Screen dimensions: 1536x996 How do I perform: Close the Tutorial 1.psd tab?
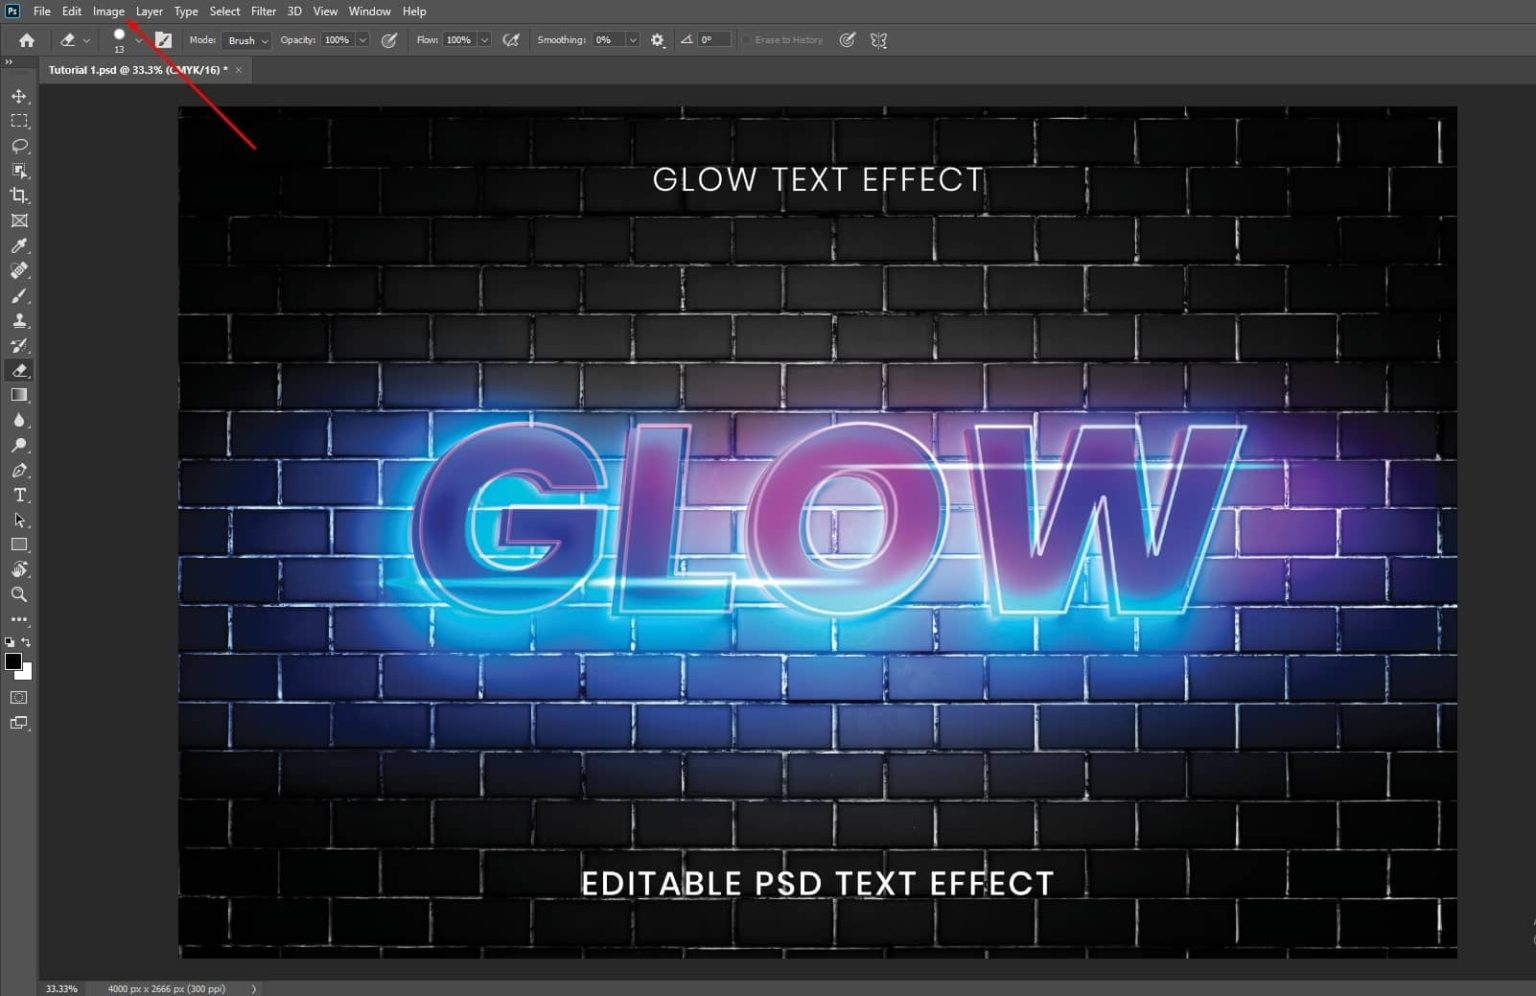click(239, 70)
